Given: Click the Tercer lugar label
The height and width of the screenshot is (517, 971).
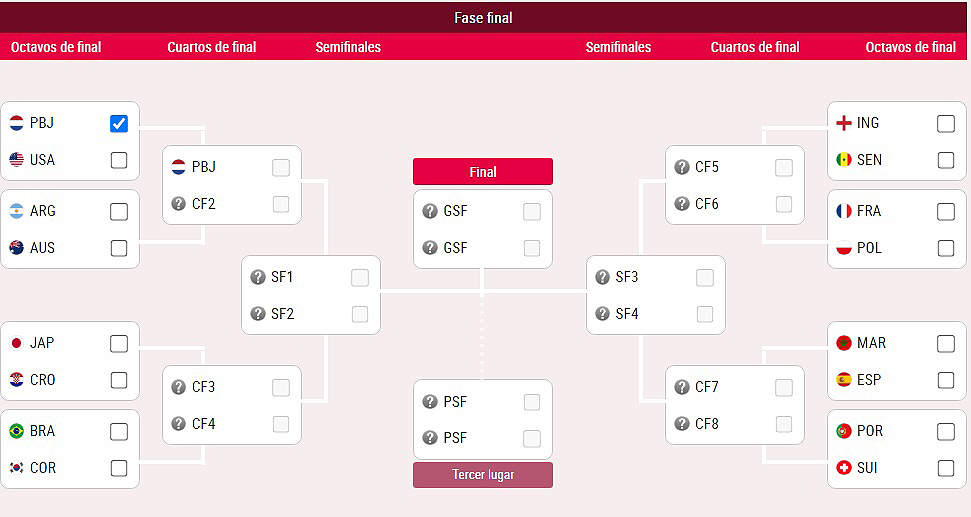Looking at the screenshot, I should (483, 475).
